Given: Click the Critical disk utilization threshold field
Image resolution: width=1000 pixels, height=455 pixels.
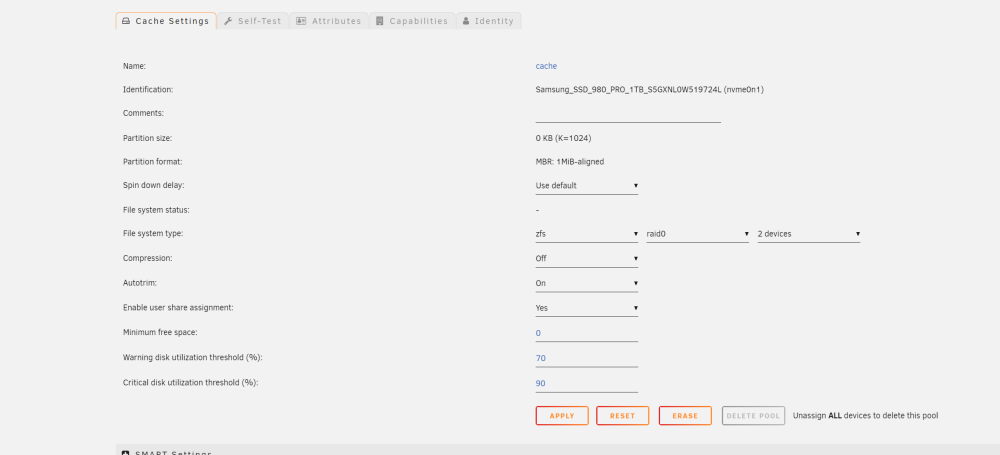Looking at the screenshot, I should click(x=587, y=384).
